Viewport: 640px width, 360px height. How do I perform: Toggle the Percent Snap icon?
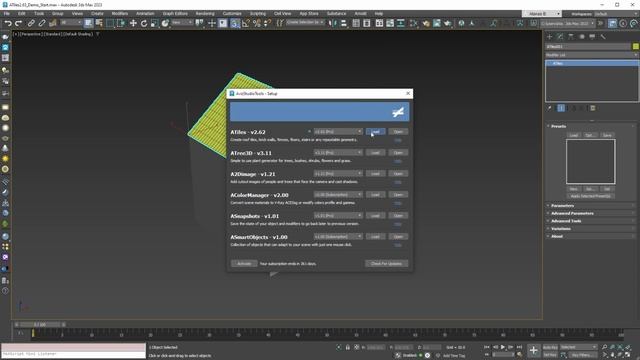pyautogui.click(x=256, y=24)
